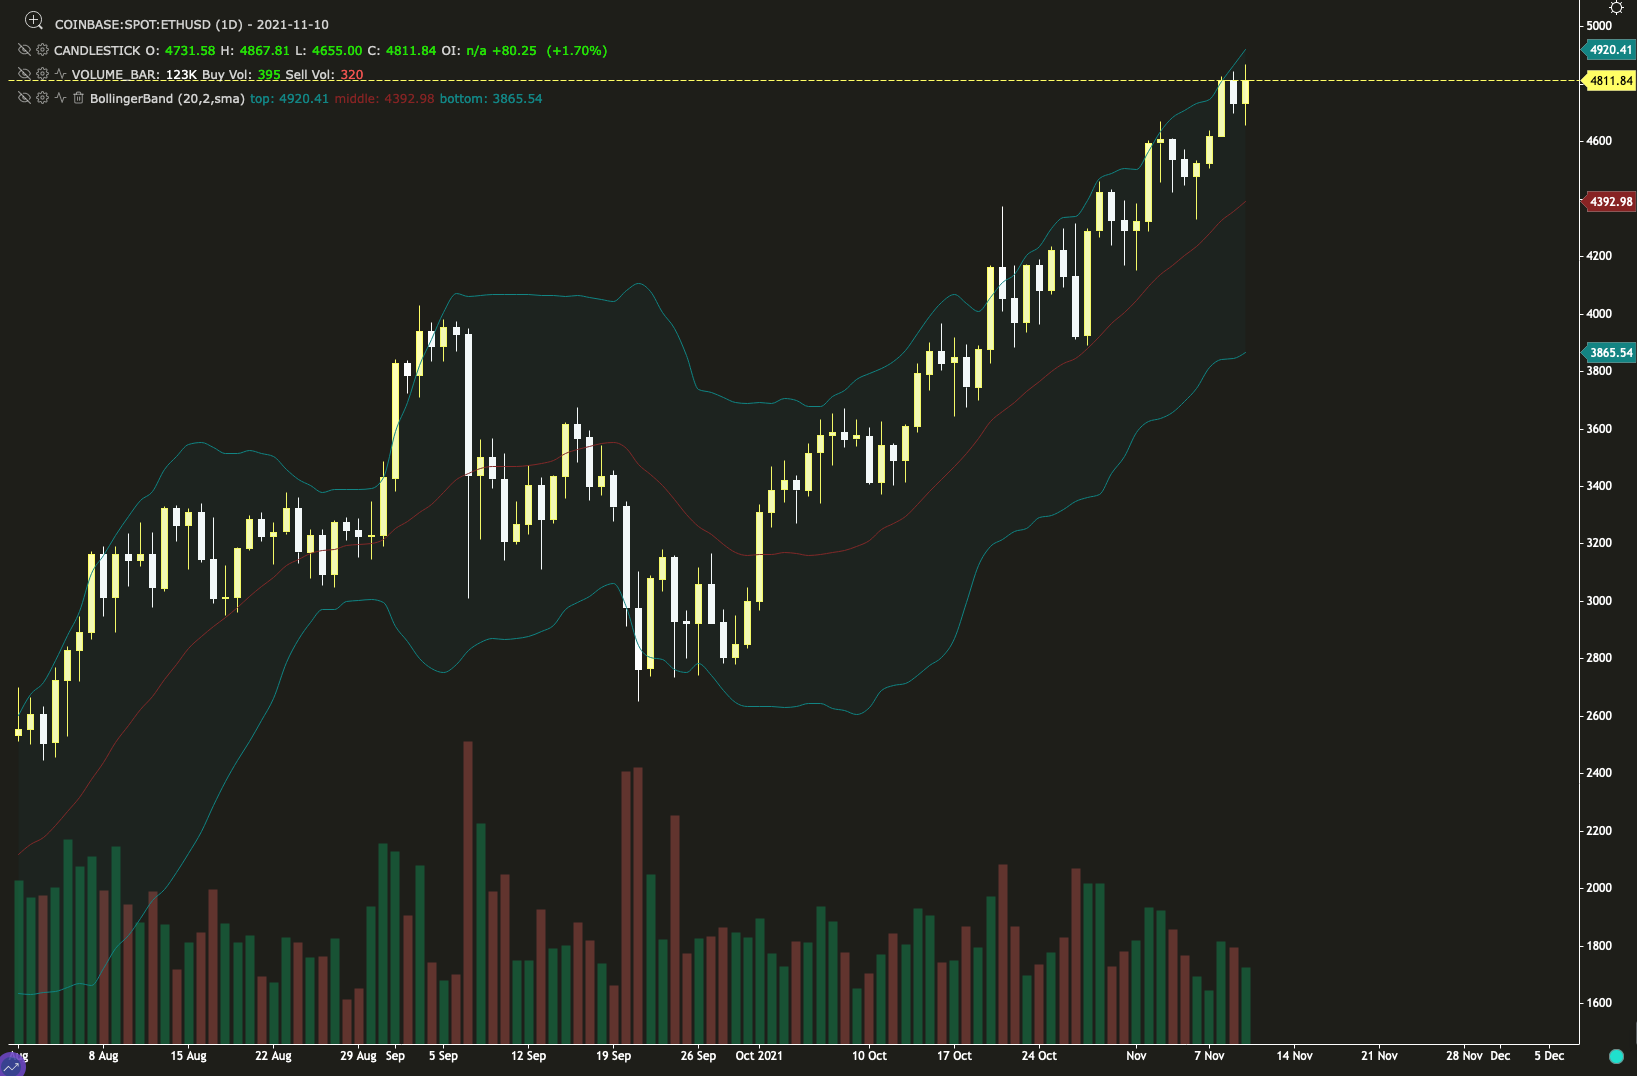Click the candlestick open value 4731.58

190,50
